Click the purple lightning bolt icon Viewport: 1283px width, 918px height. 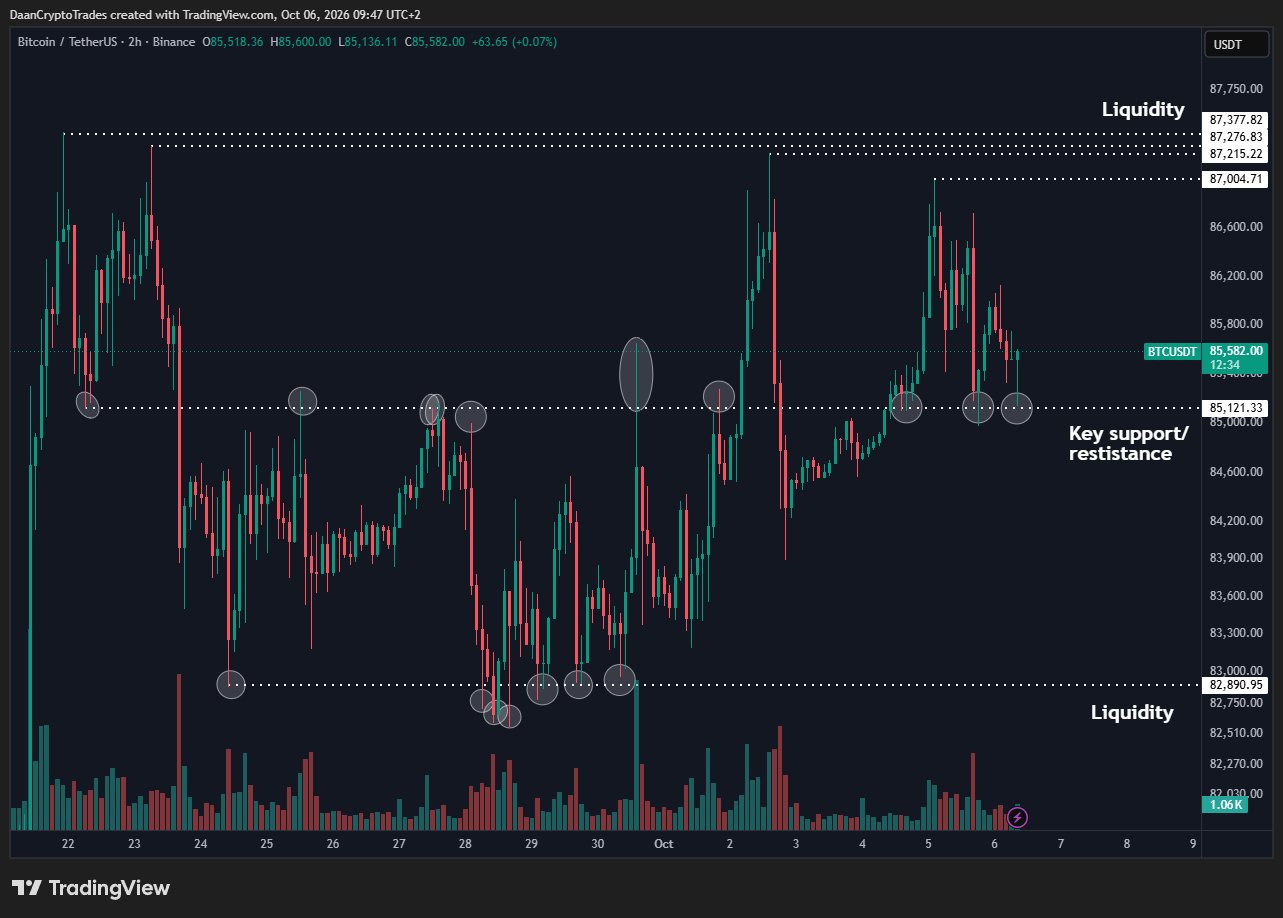click(1017, 817)
